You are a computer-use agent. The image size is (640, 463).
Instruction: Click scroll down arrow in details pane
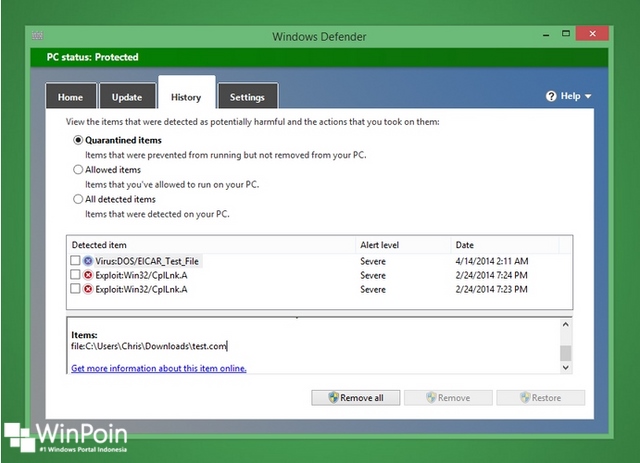click(x=565, y=368)
